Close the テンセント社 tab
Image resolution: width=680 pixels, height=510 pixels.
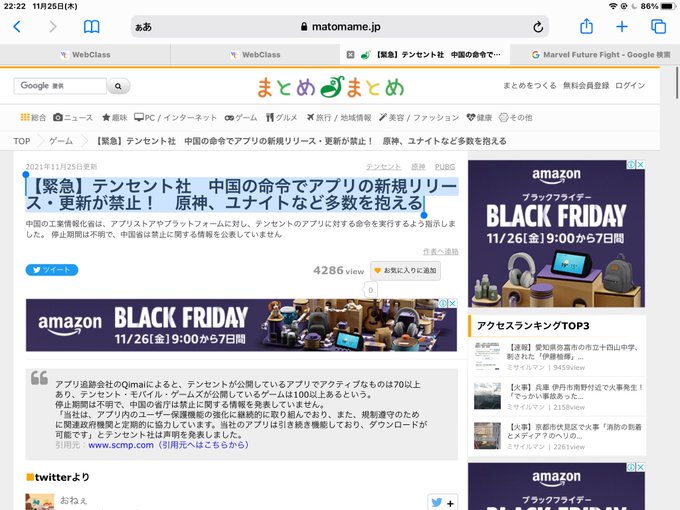(350, 55)
